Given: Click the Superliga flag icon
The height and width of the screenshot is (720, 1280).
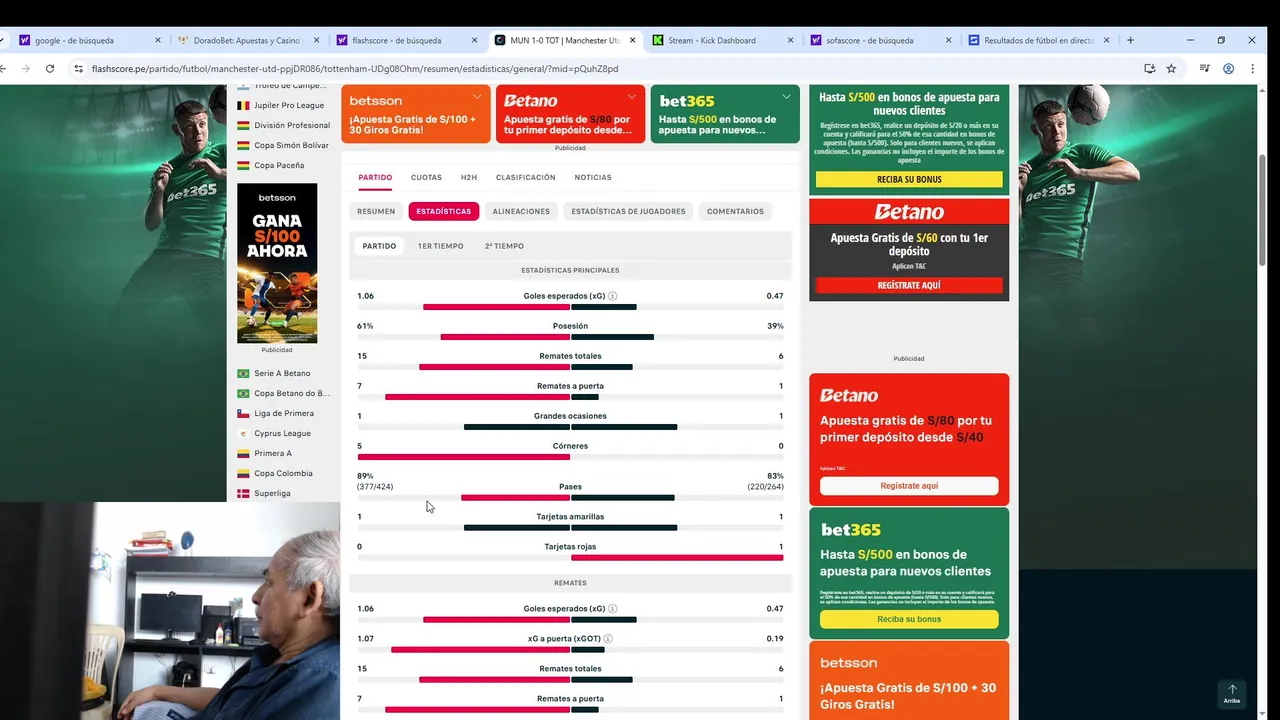Looking at the screenshot, I should [243, 493].
